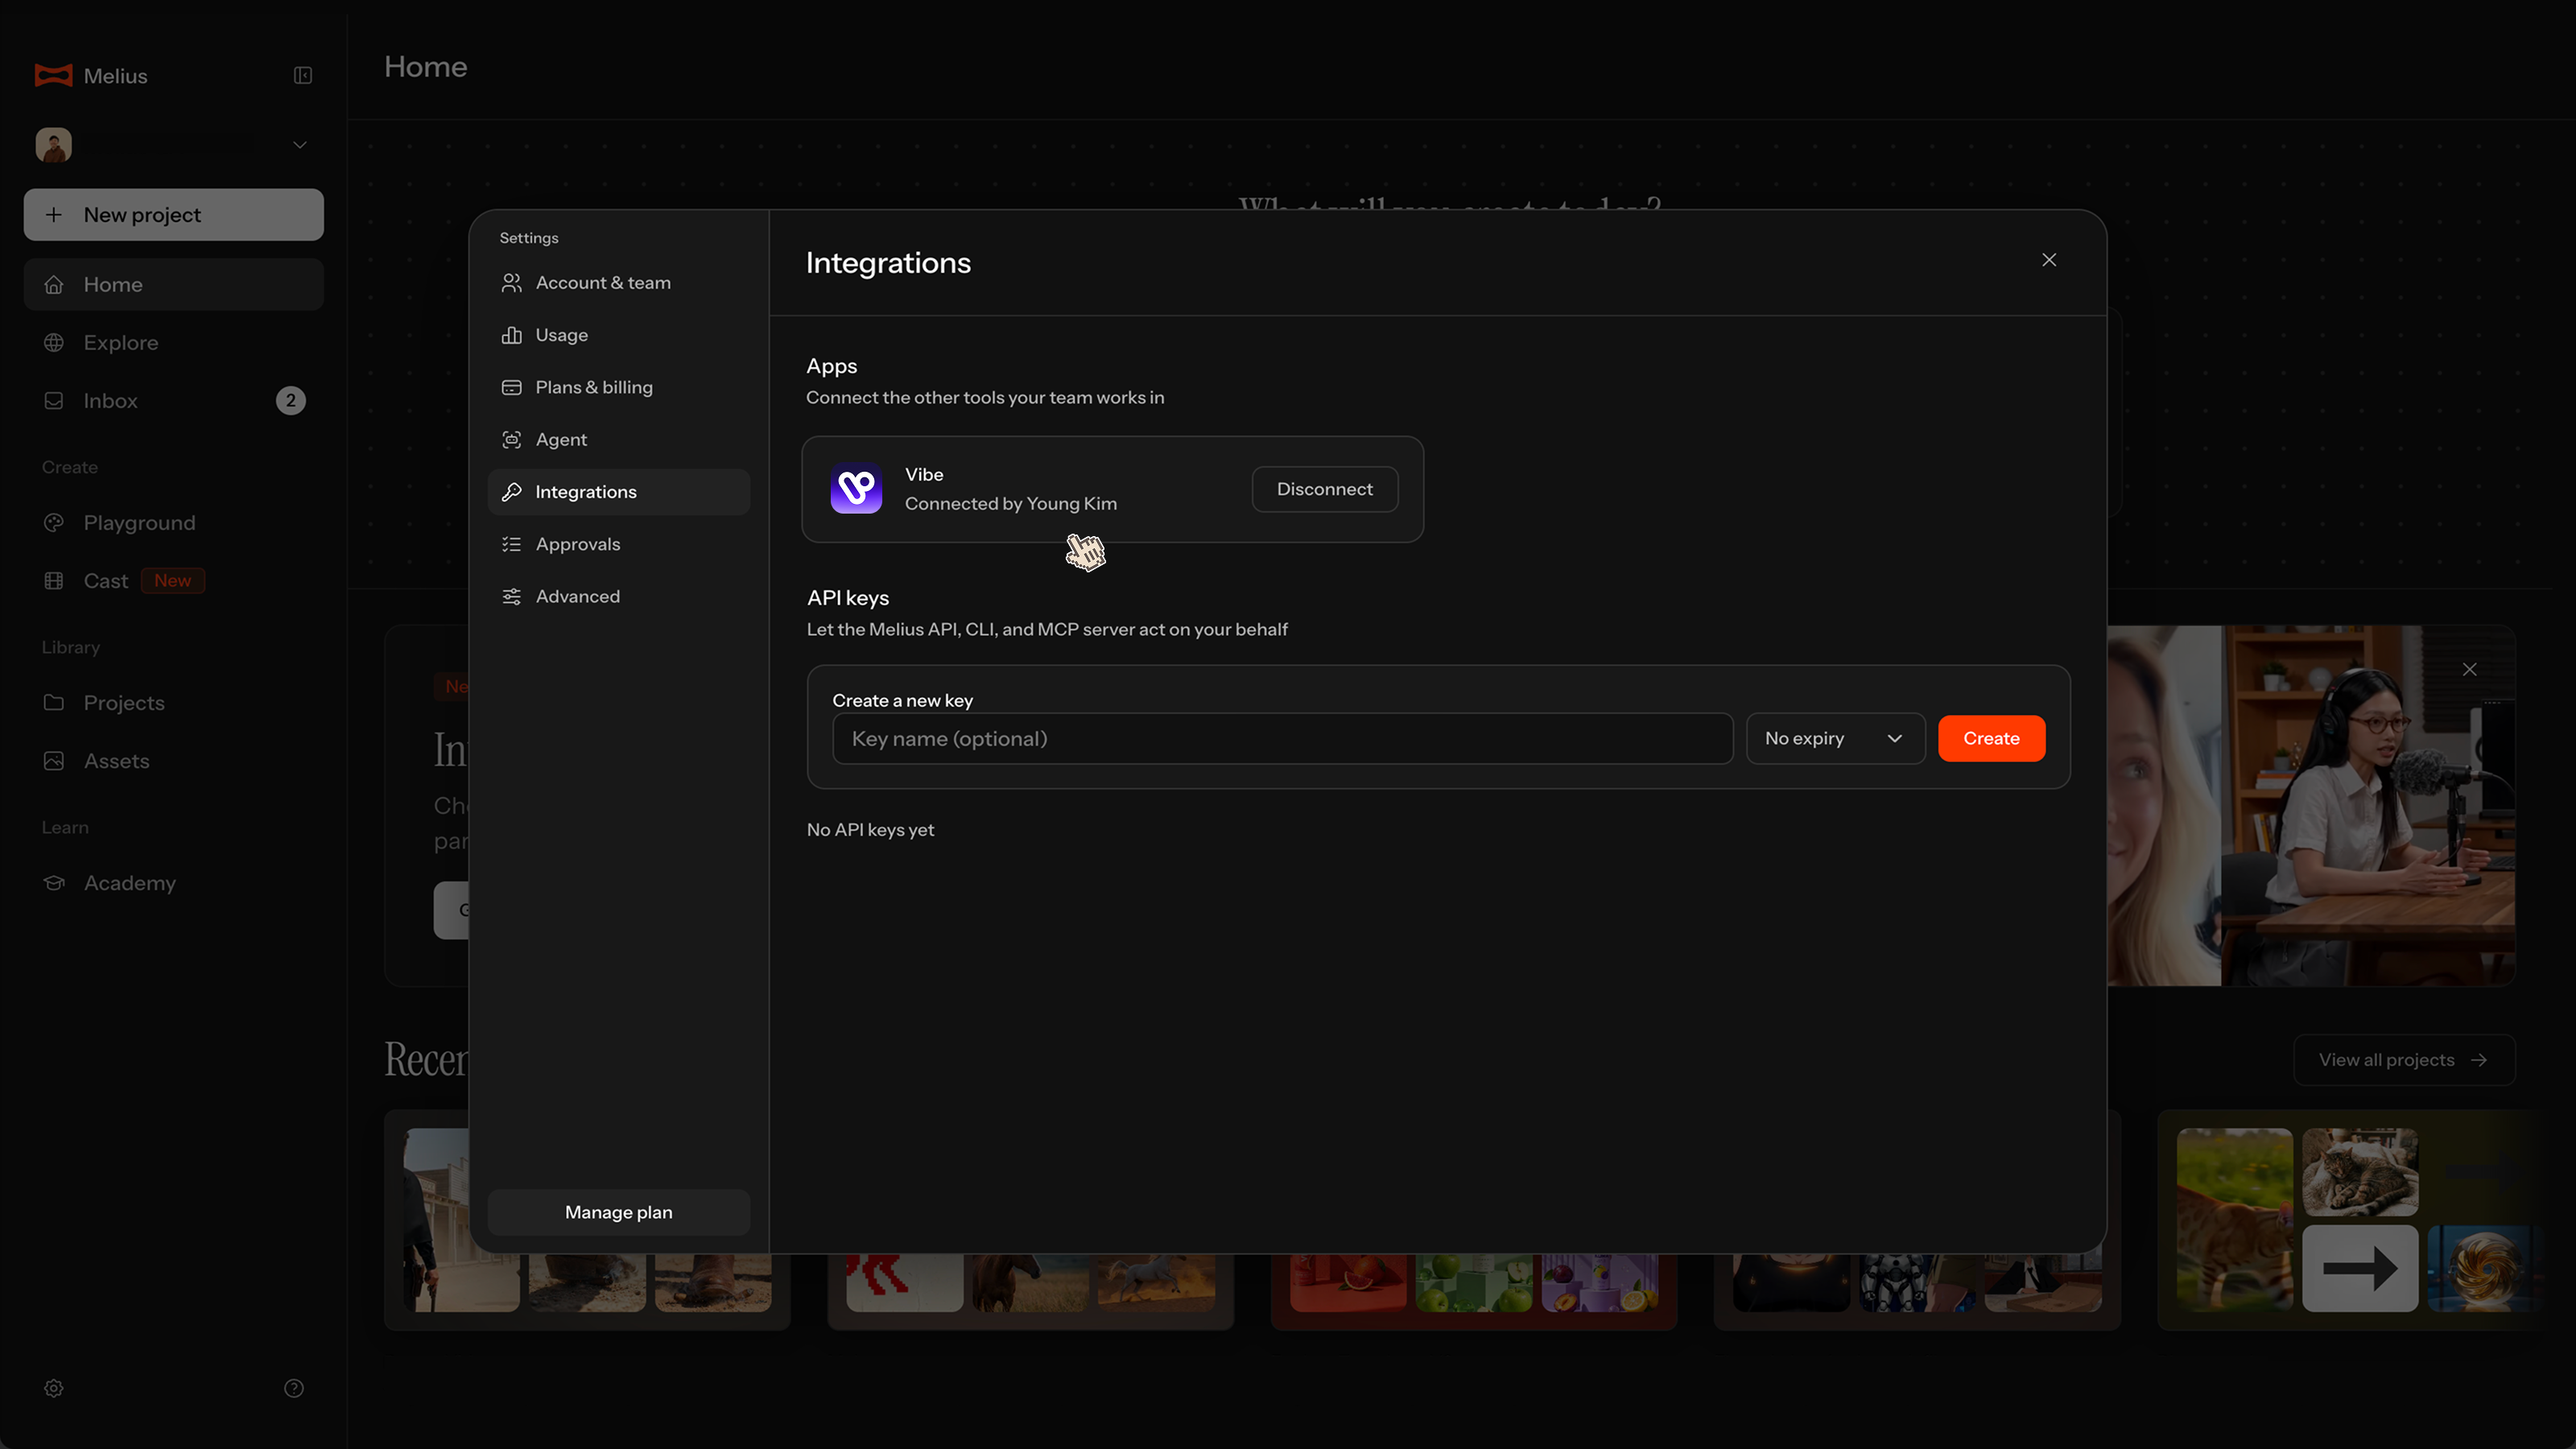Open the arrow project thumbnail

click(x=2360, y=1269)
